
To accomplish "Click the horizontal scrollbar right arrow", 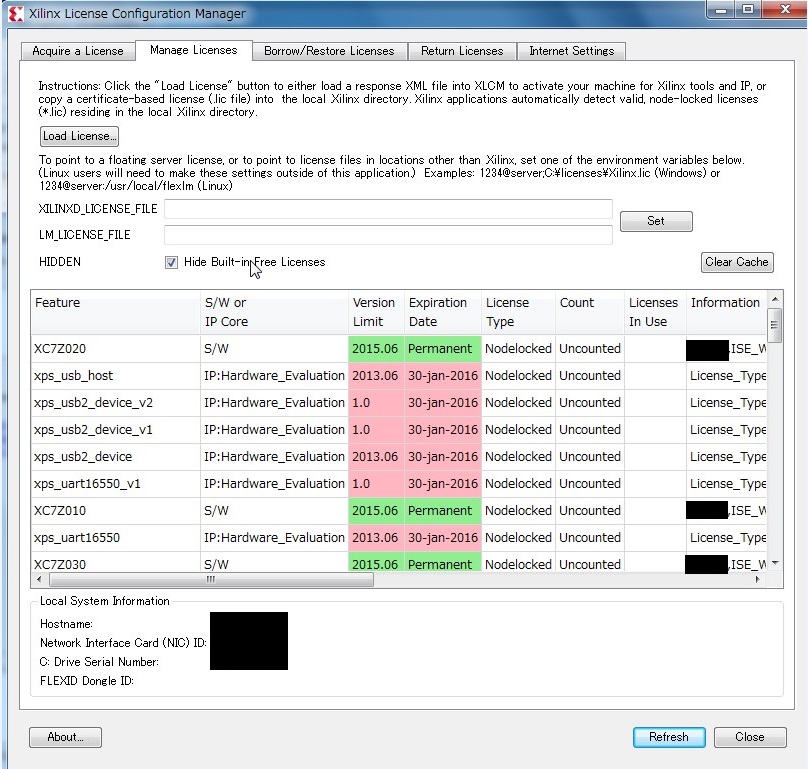I will (x=757, y=580).
